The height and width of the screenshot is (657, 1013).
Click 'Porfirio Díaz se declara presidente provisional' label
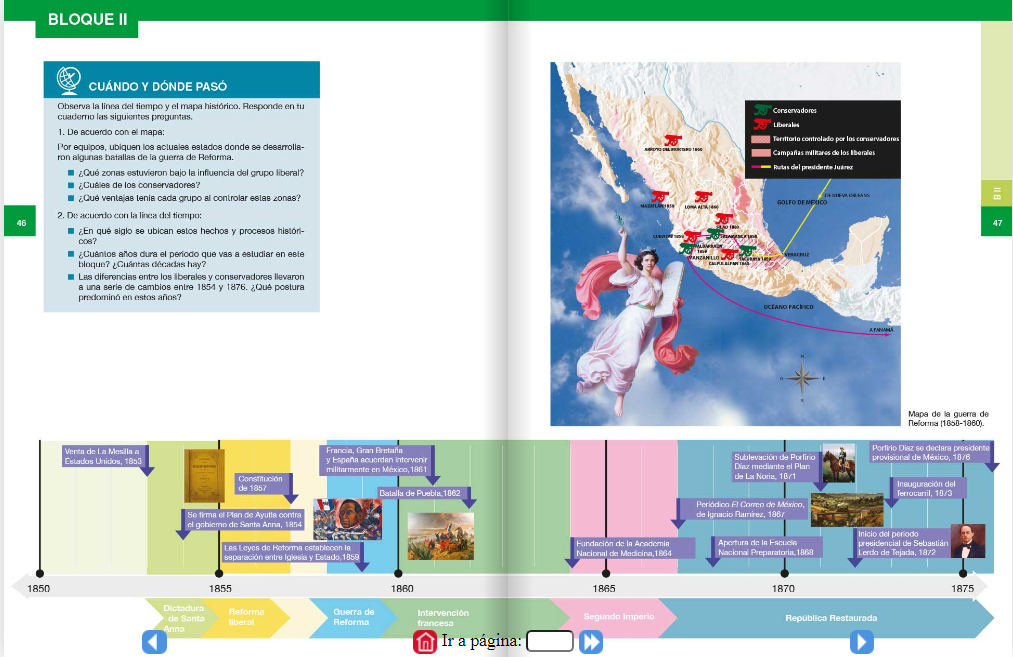(930, 452)
